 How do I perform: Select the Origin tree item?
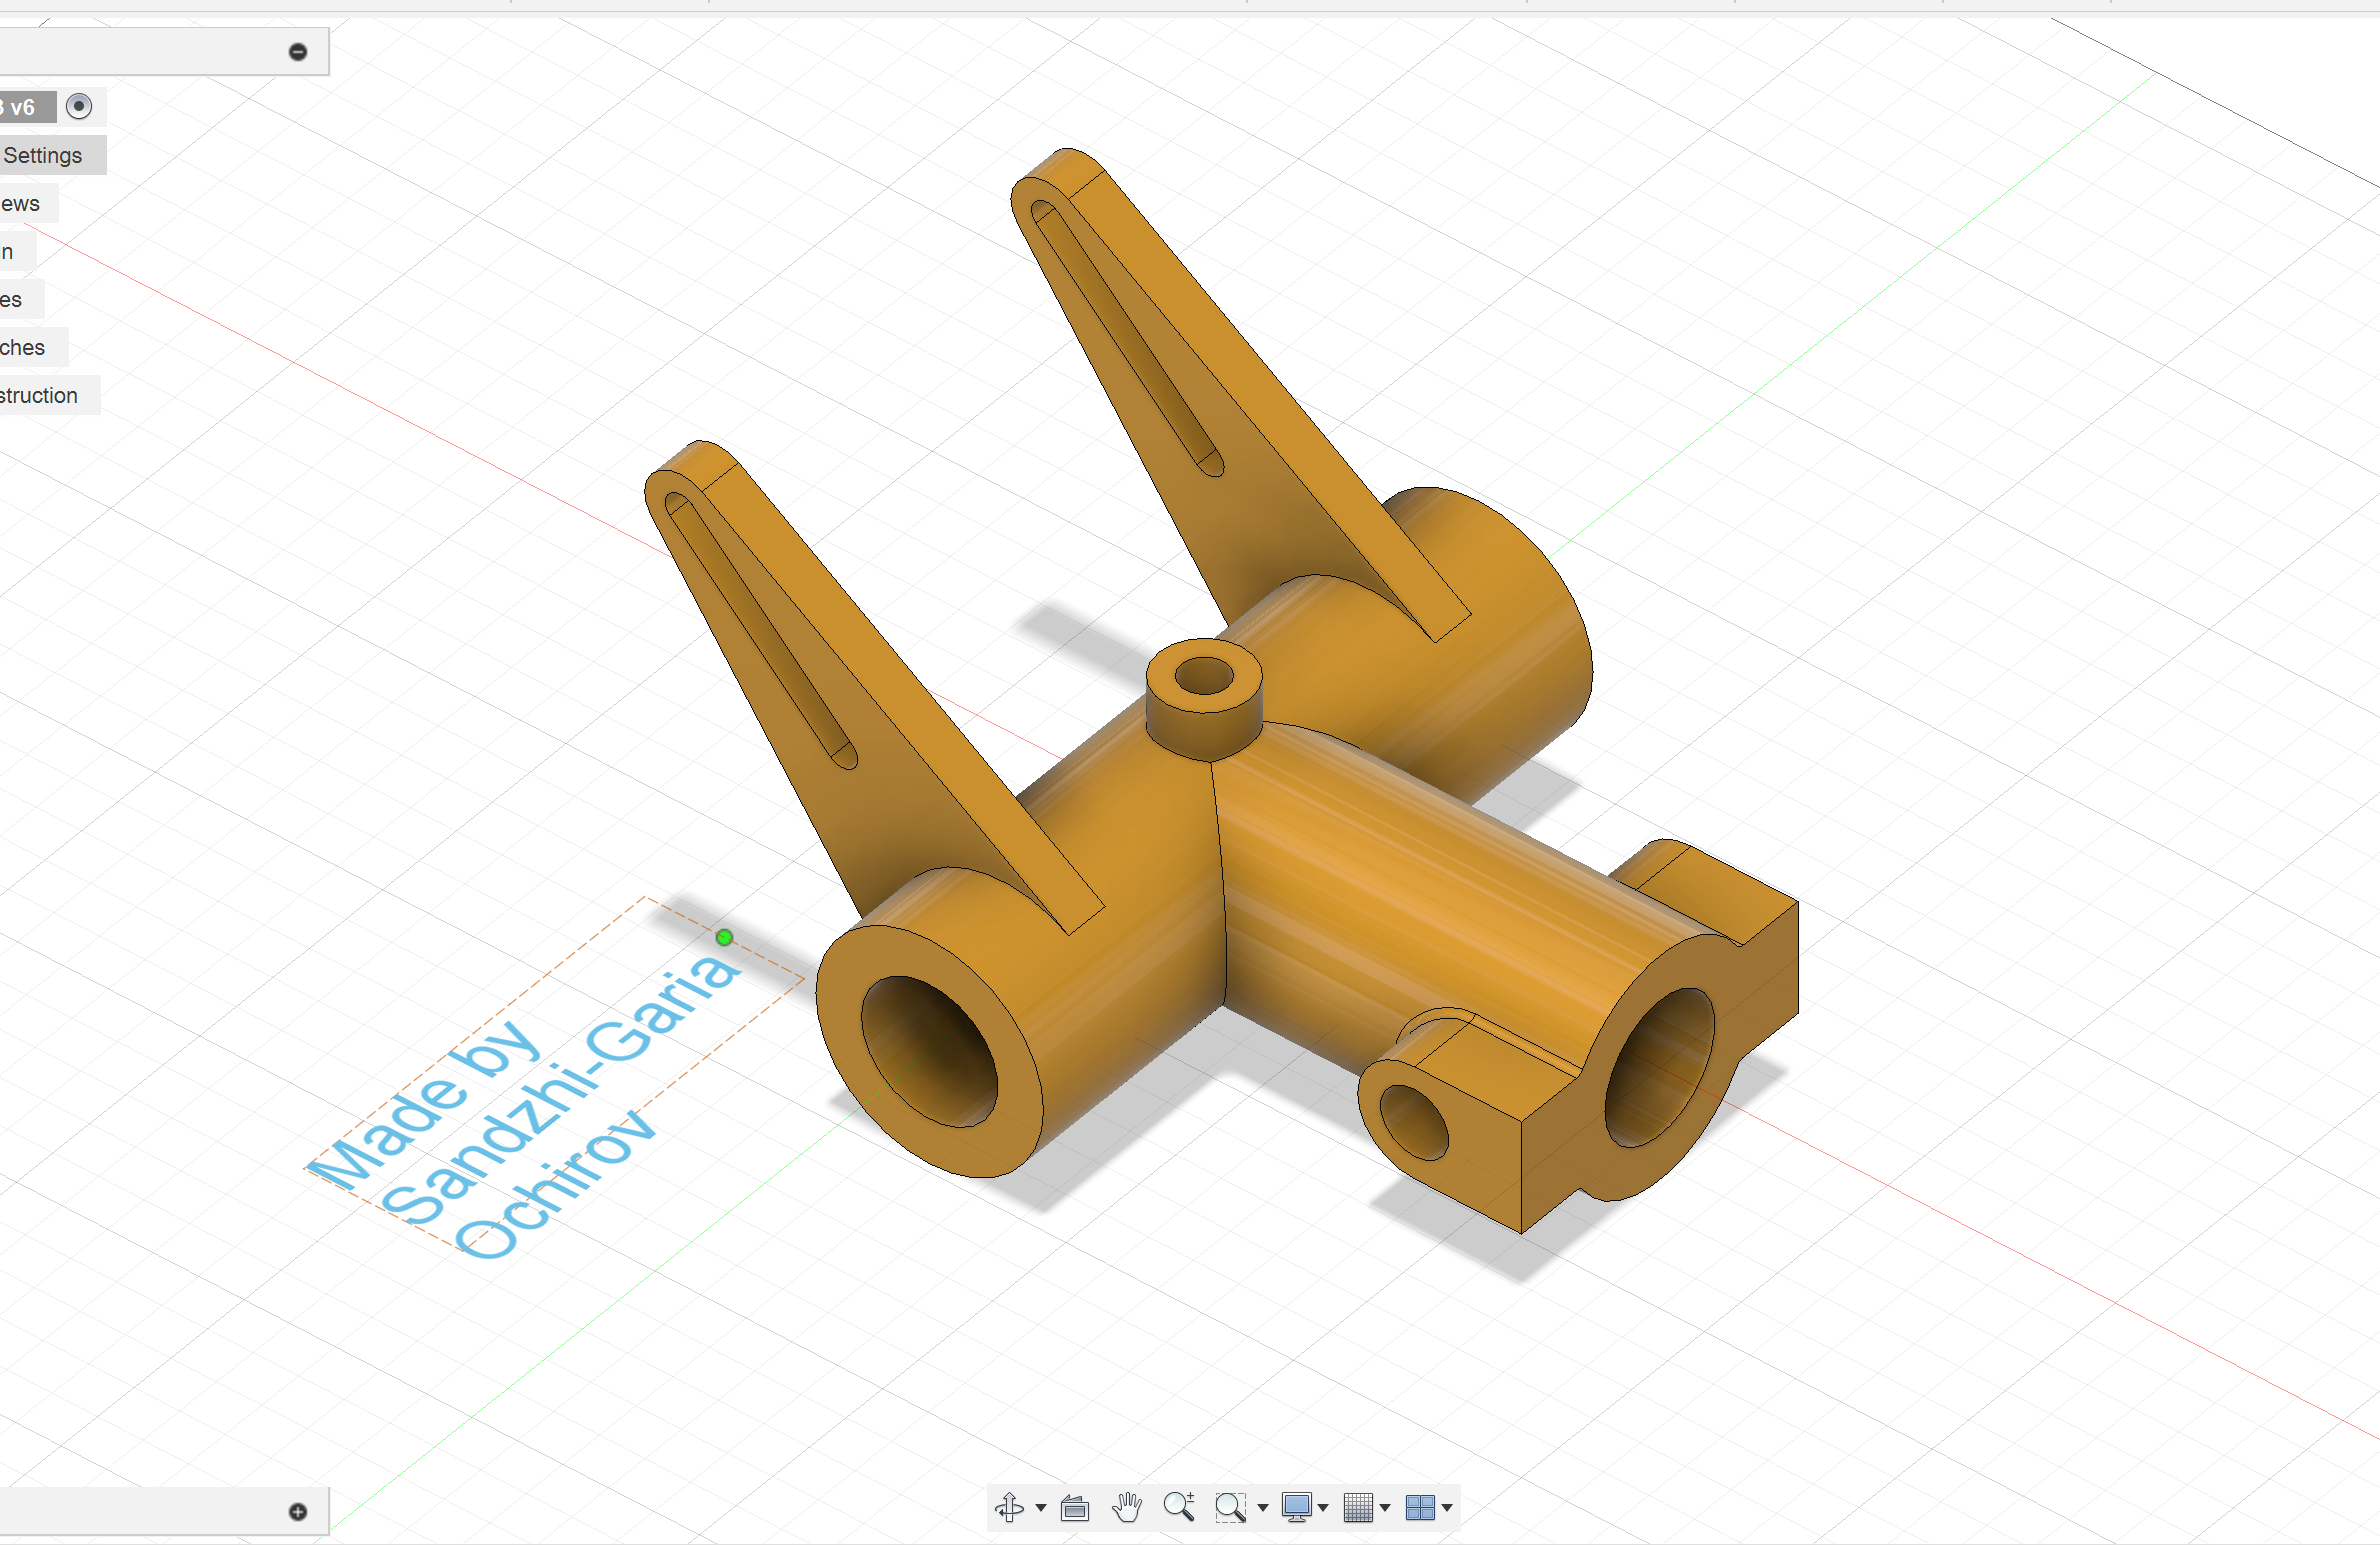point(16,251)
